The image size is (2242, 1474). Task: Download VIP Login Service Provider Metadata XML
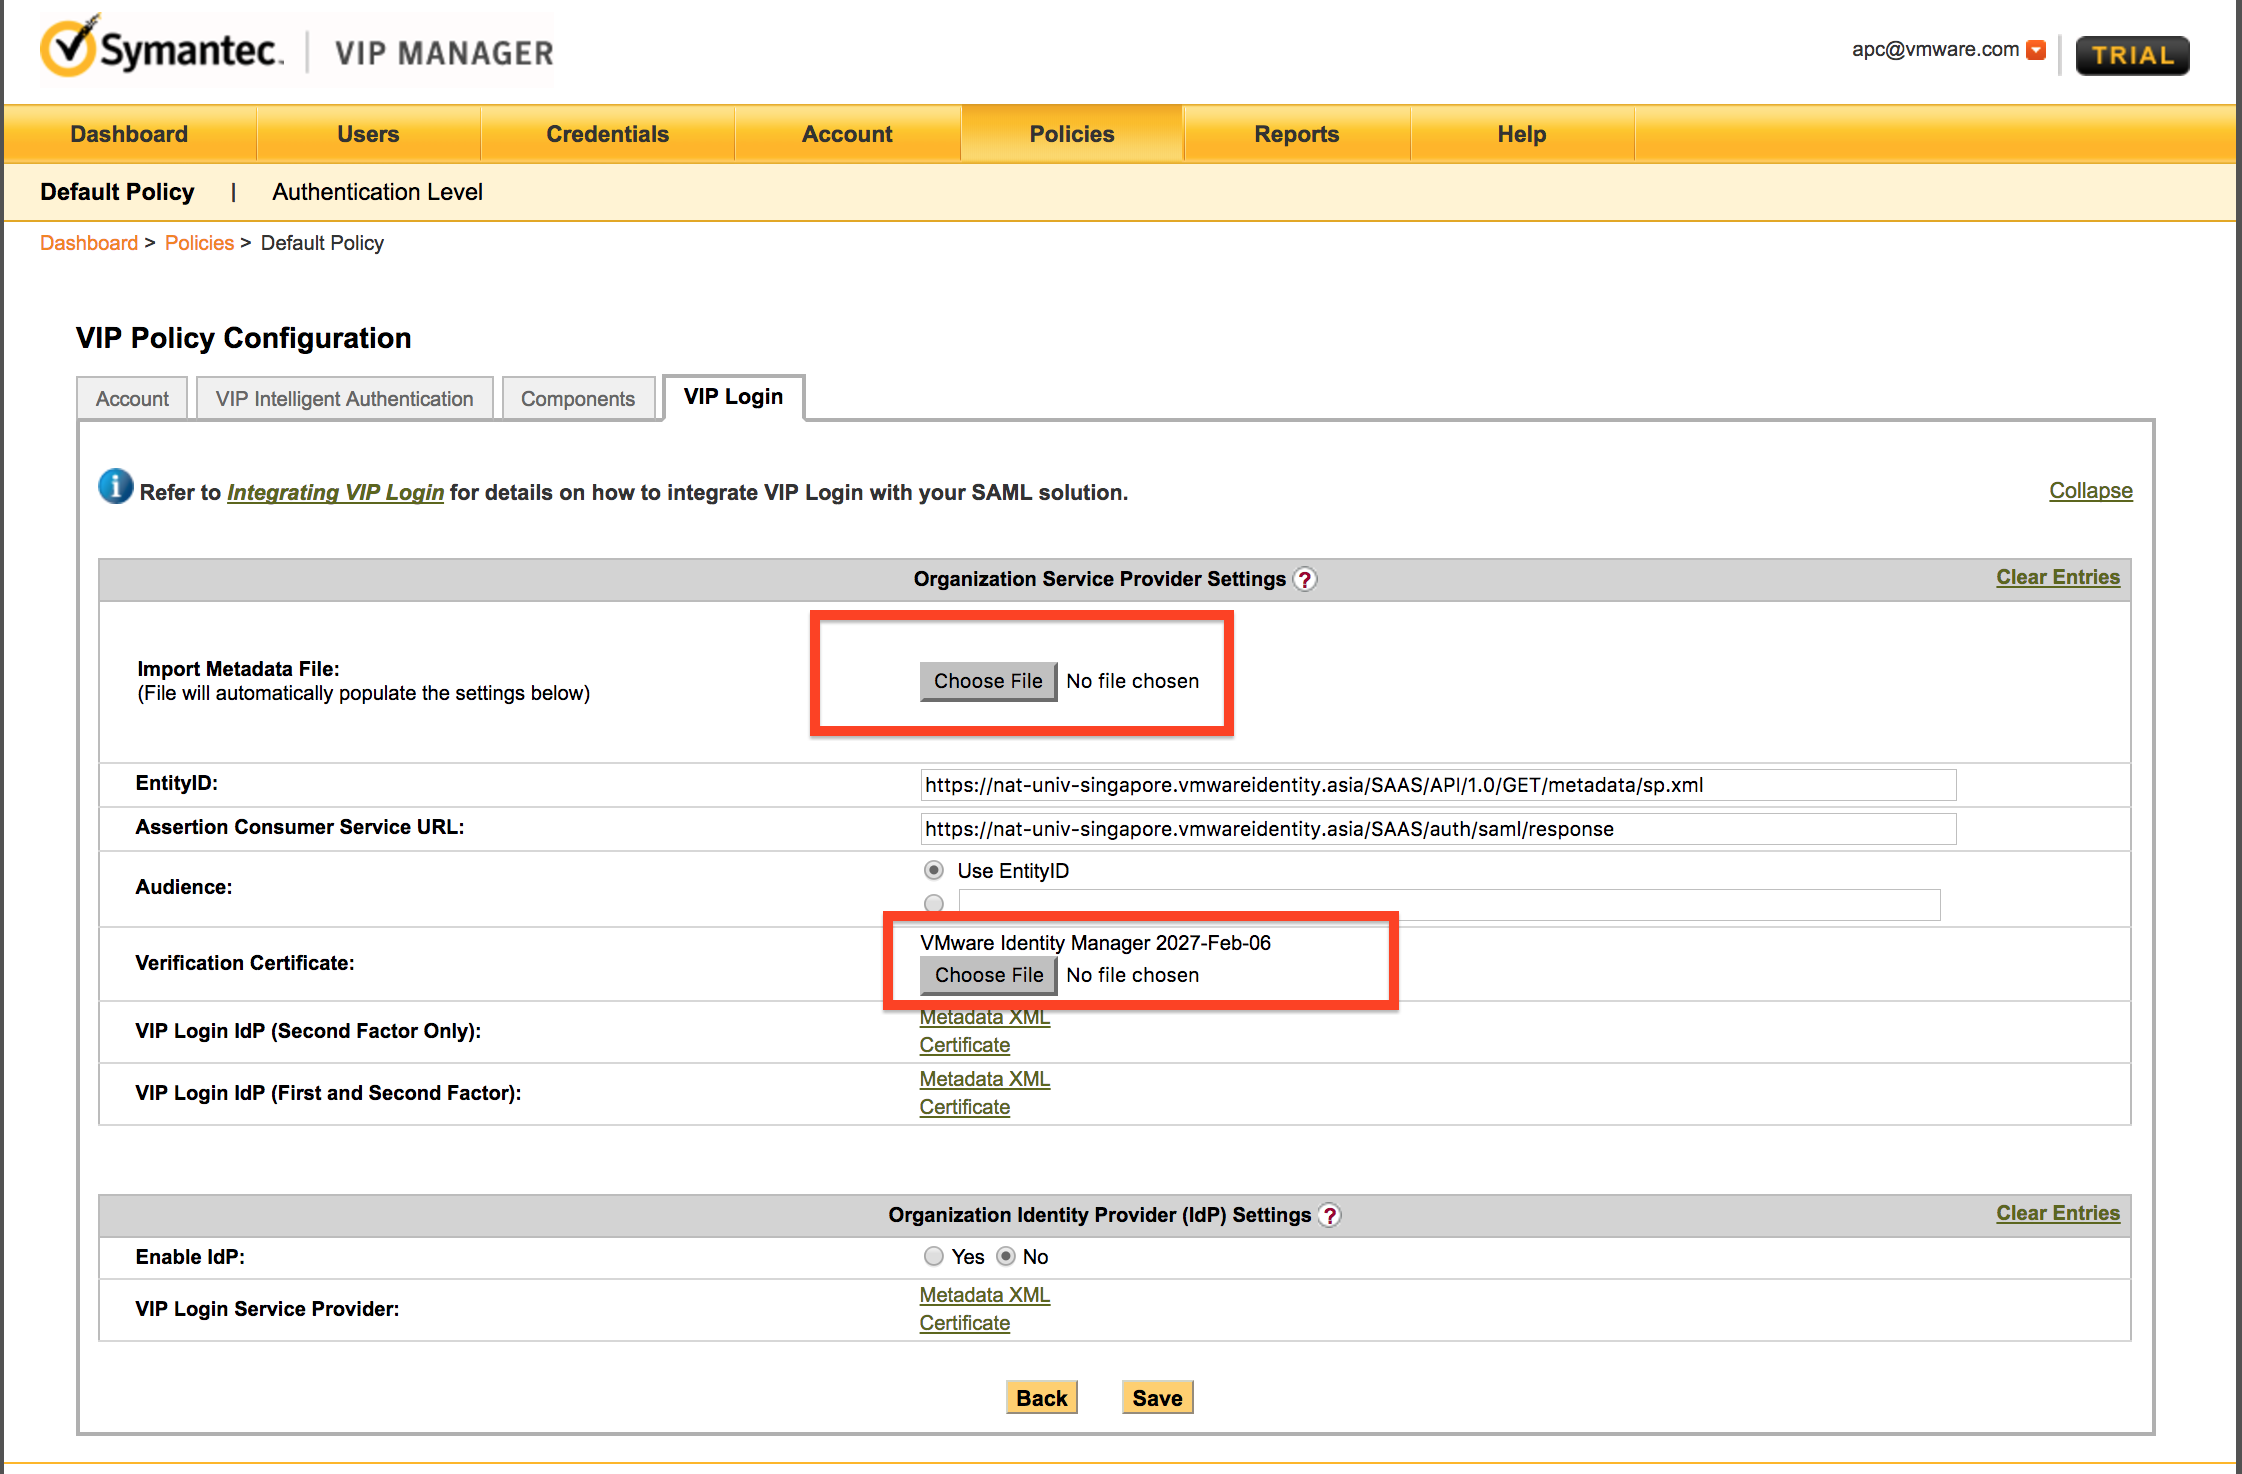tap(984, 1295)
